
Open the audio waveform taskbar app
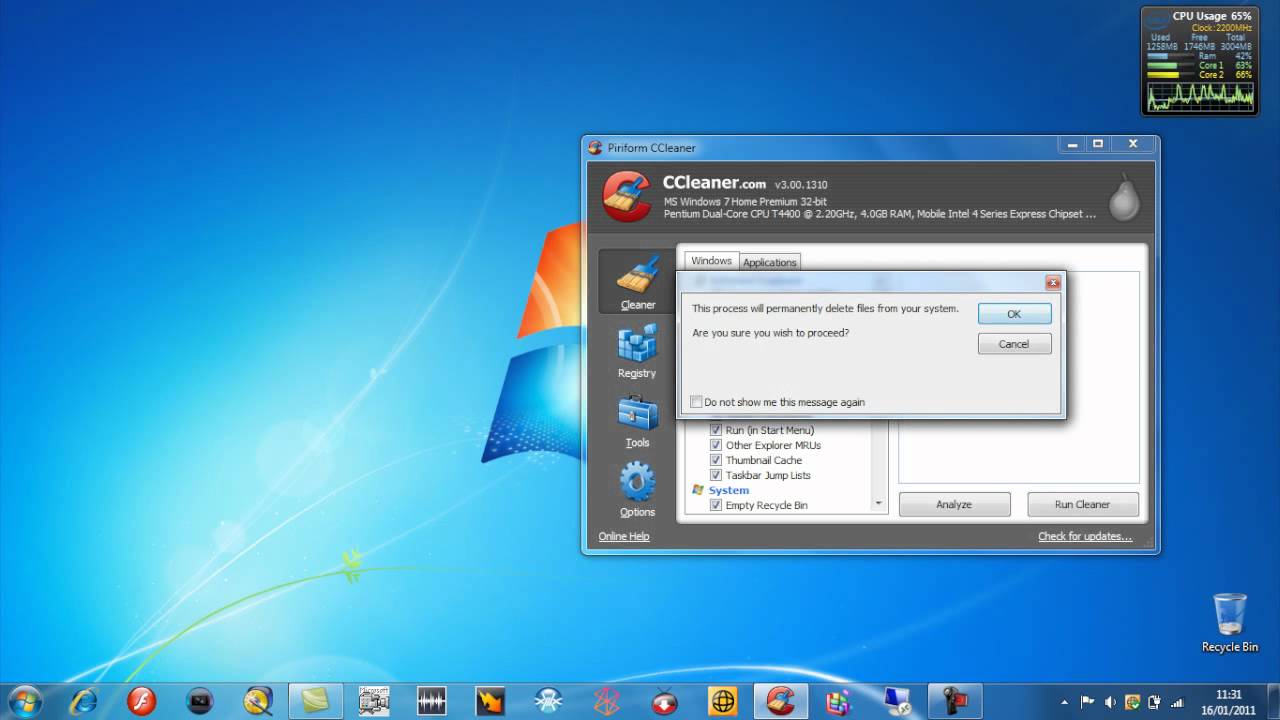click(x=432, y=701)
